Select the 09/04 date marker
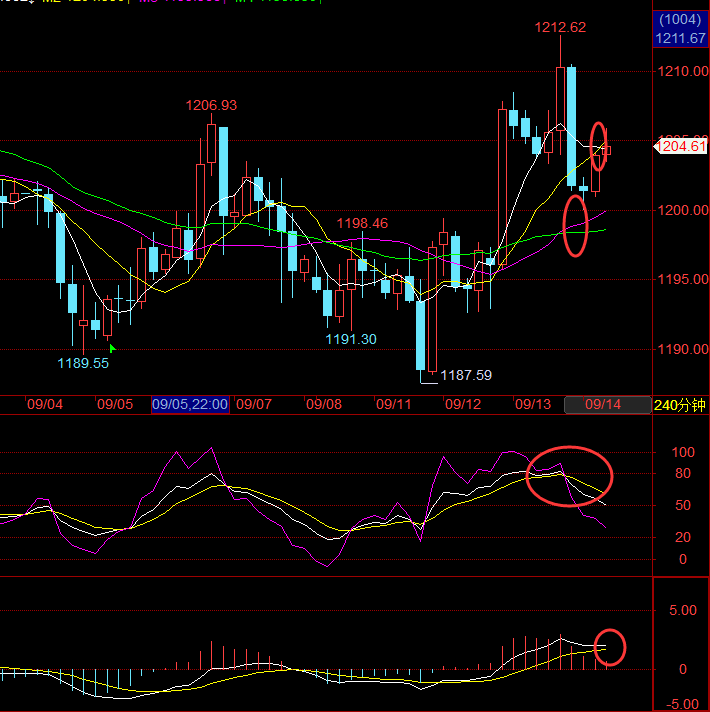The height and width of the screenshot is (712, 710). (x=45, y=404)
